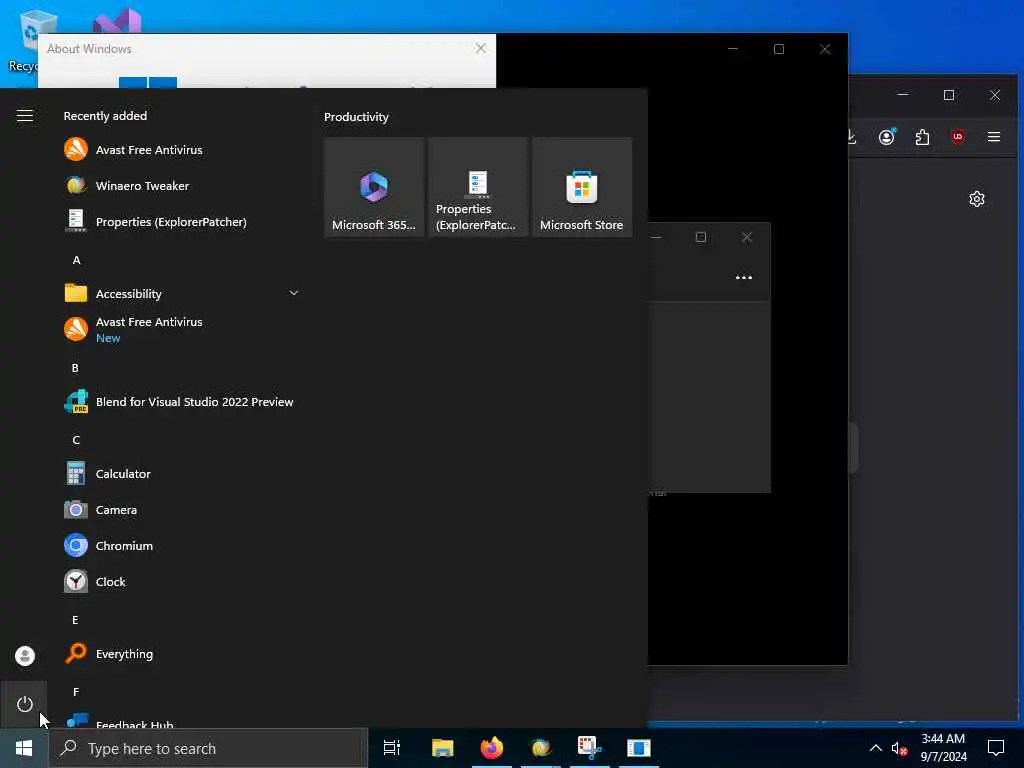Open the Action Center notifications icon
This screenshot has width=1024, height=768.
pyautogui.click(x=996, y=748)
